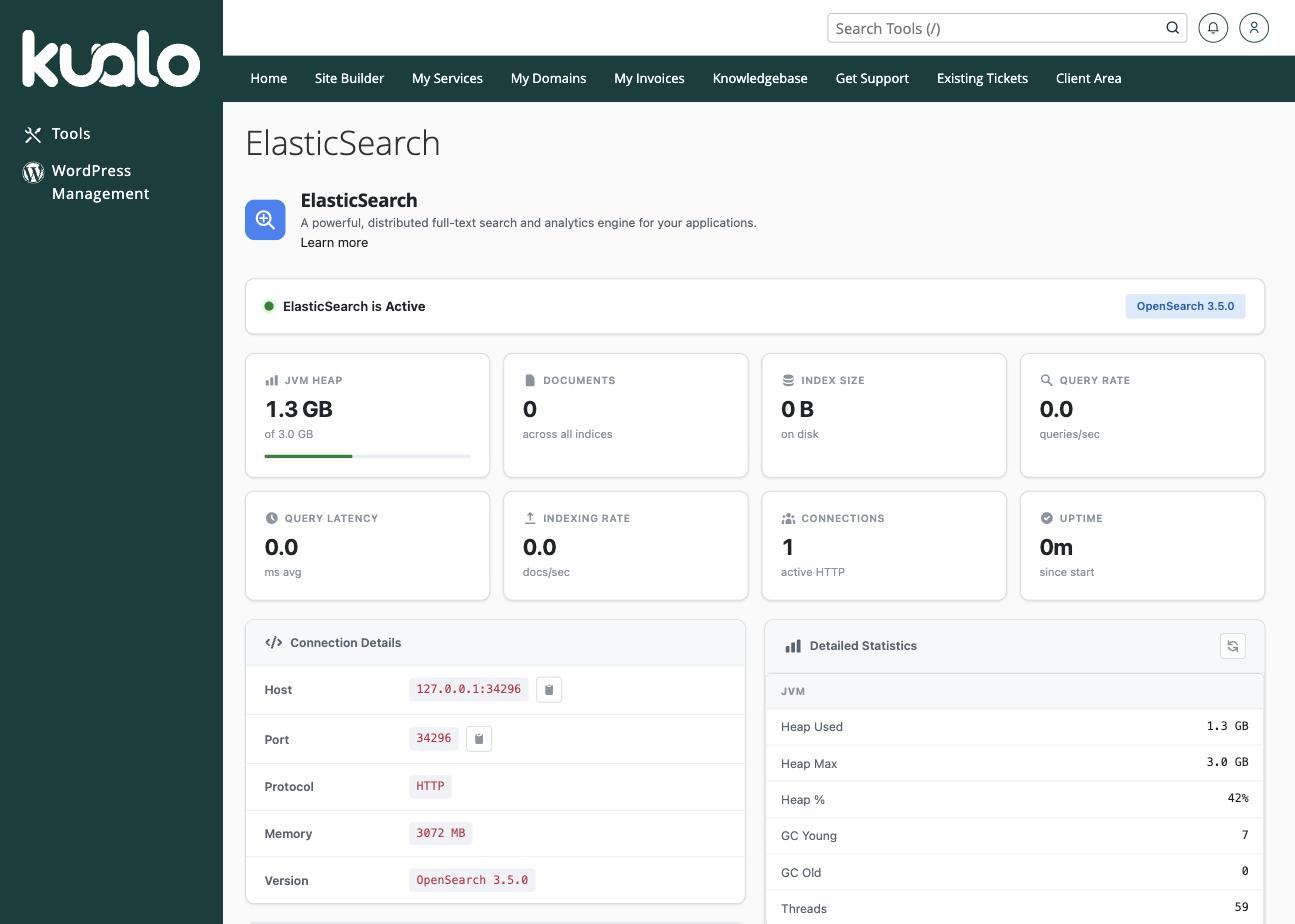Open the Knowledgebase menu item
Image resolution: width=1295 pixels, height=924 pixels.
pos(760,78)
